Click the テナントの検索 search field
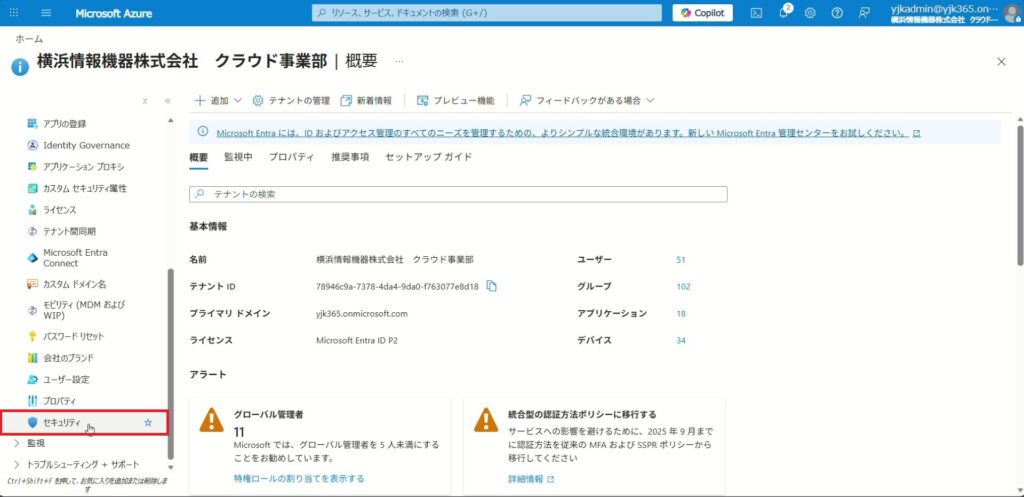1024x497 pixels. coord(458,194)
